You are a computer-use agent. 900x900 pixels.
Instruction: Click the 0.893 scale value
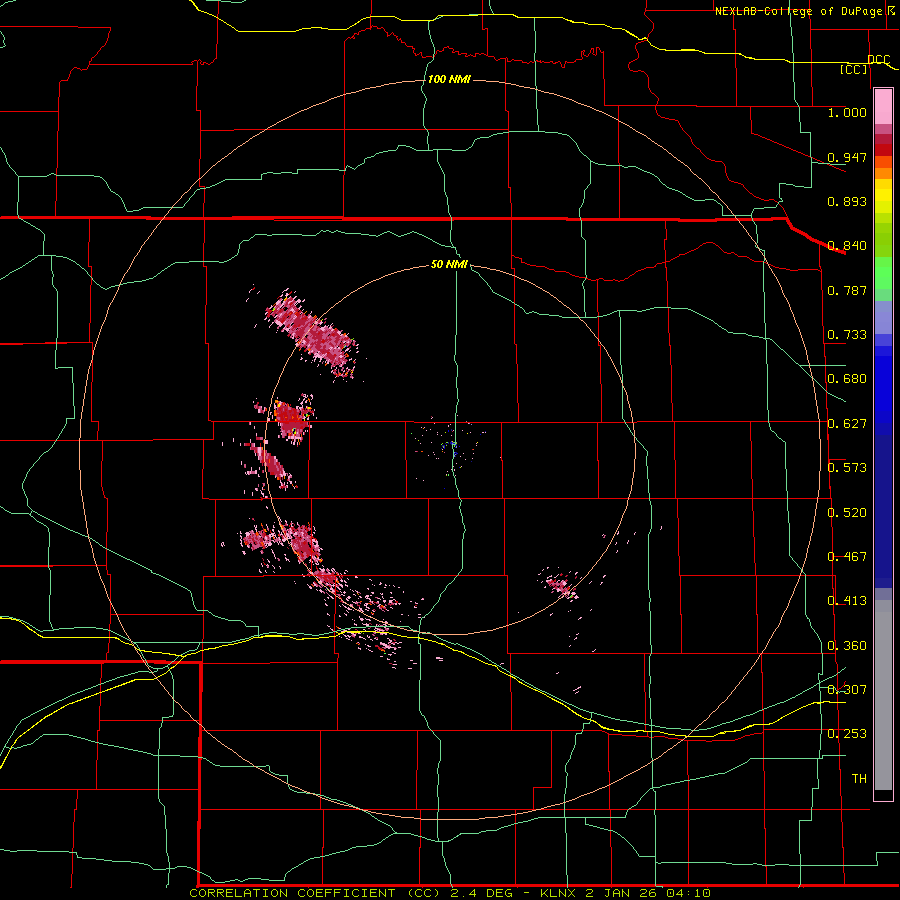[847, 201]
